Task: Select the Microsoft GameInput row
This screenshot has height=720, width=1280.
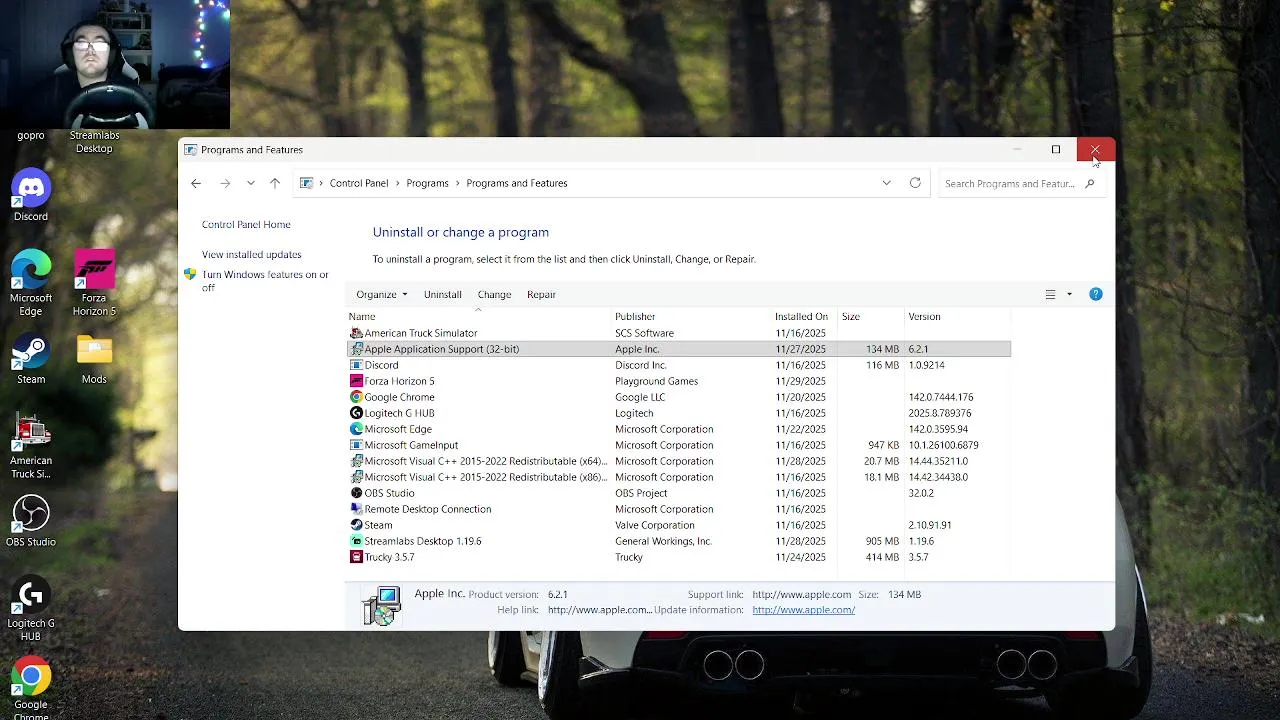Action: click(x=678, y=445)
